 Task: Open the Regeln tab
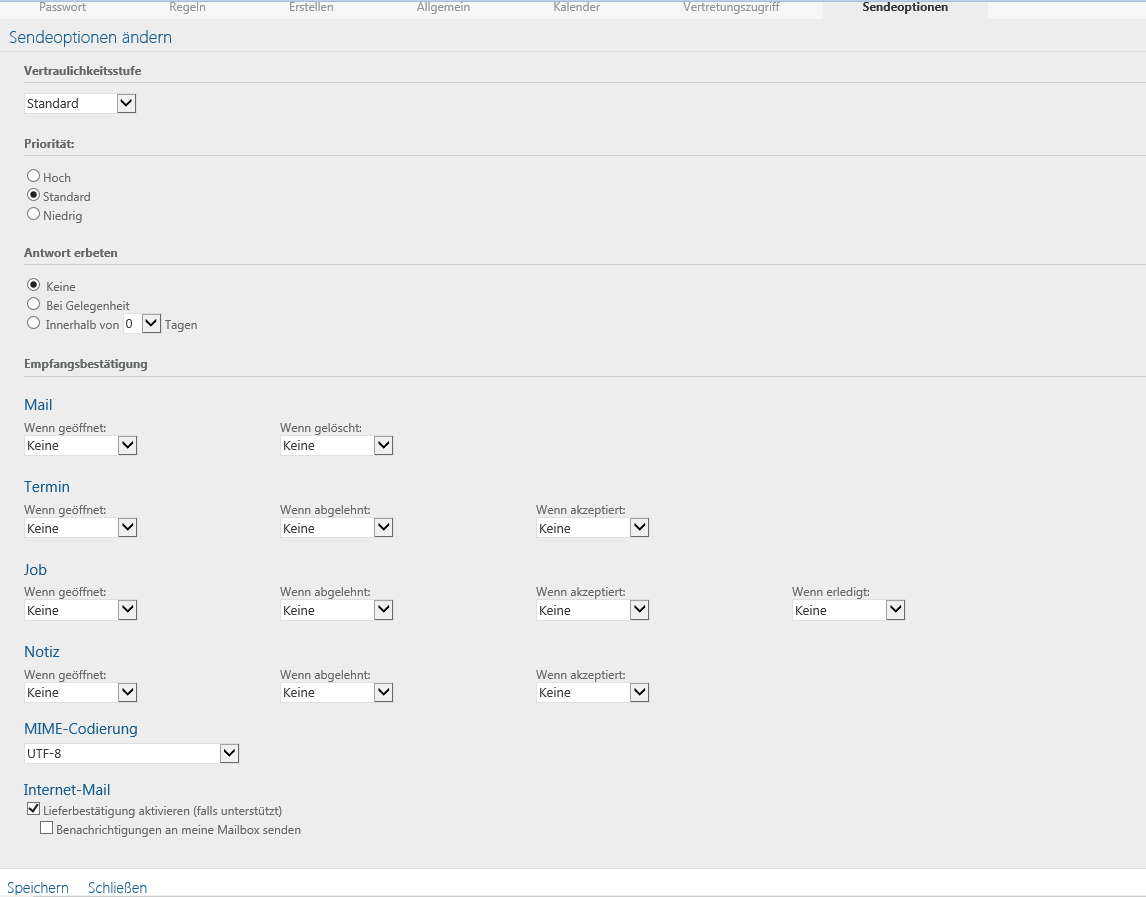187,7
